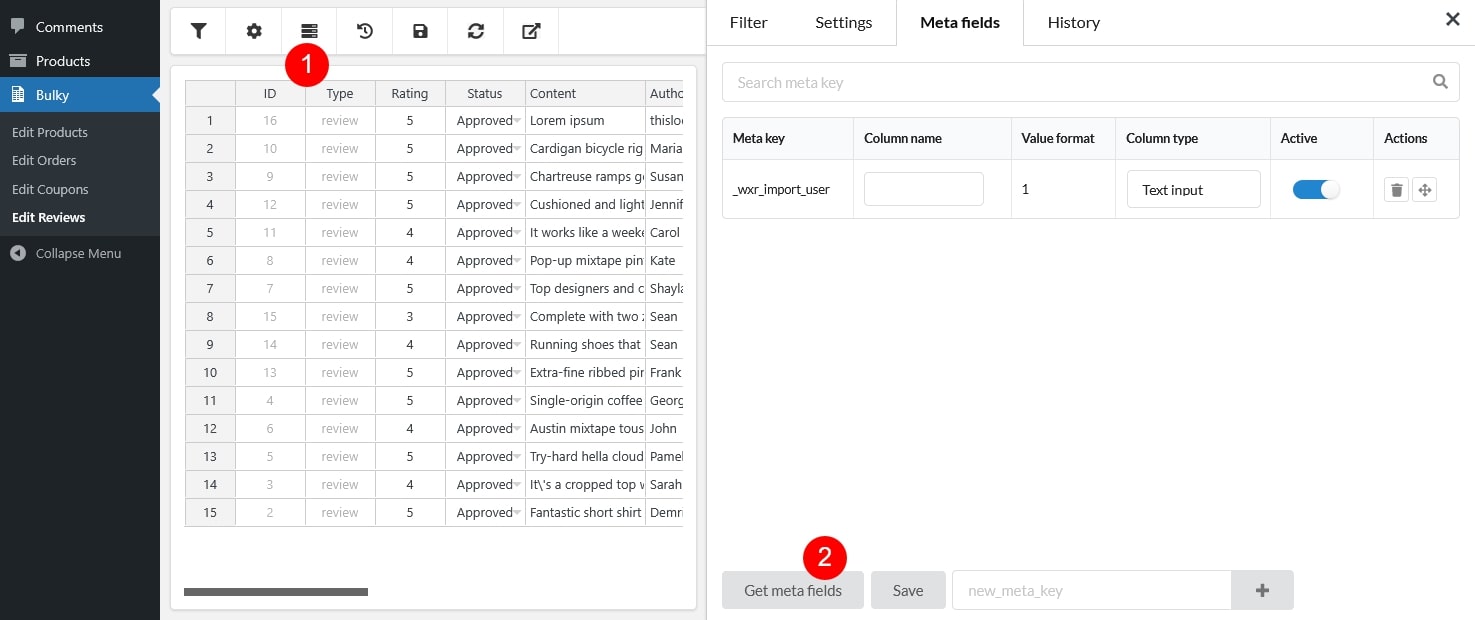
Task: Open history with the clock icon
Action: point(365,31)
